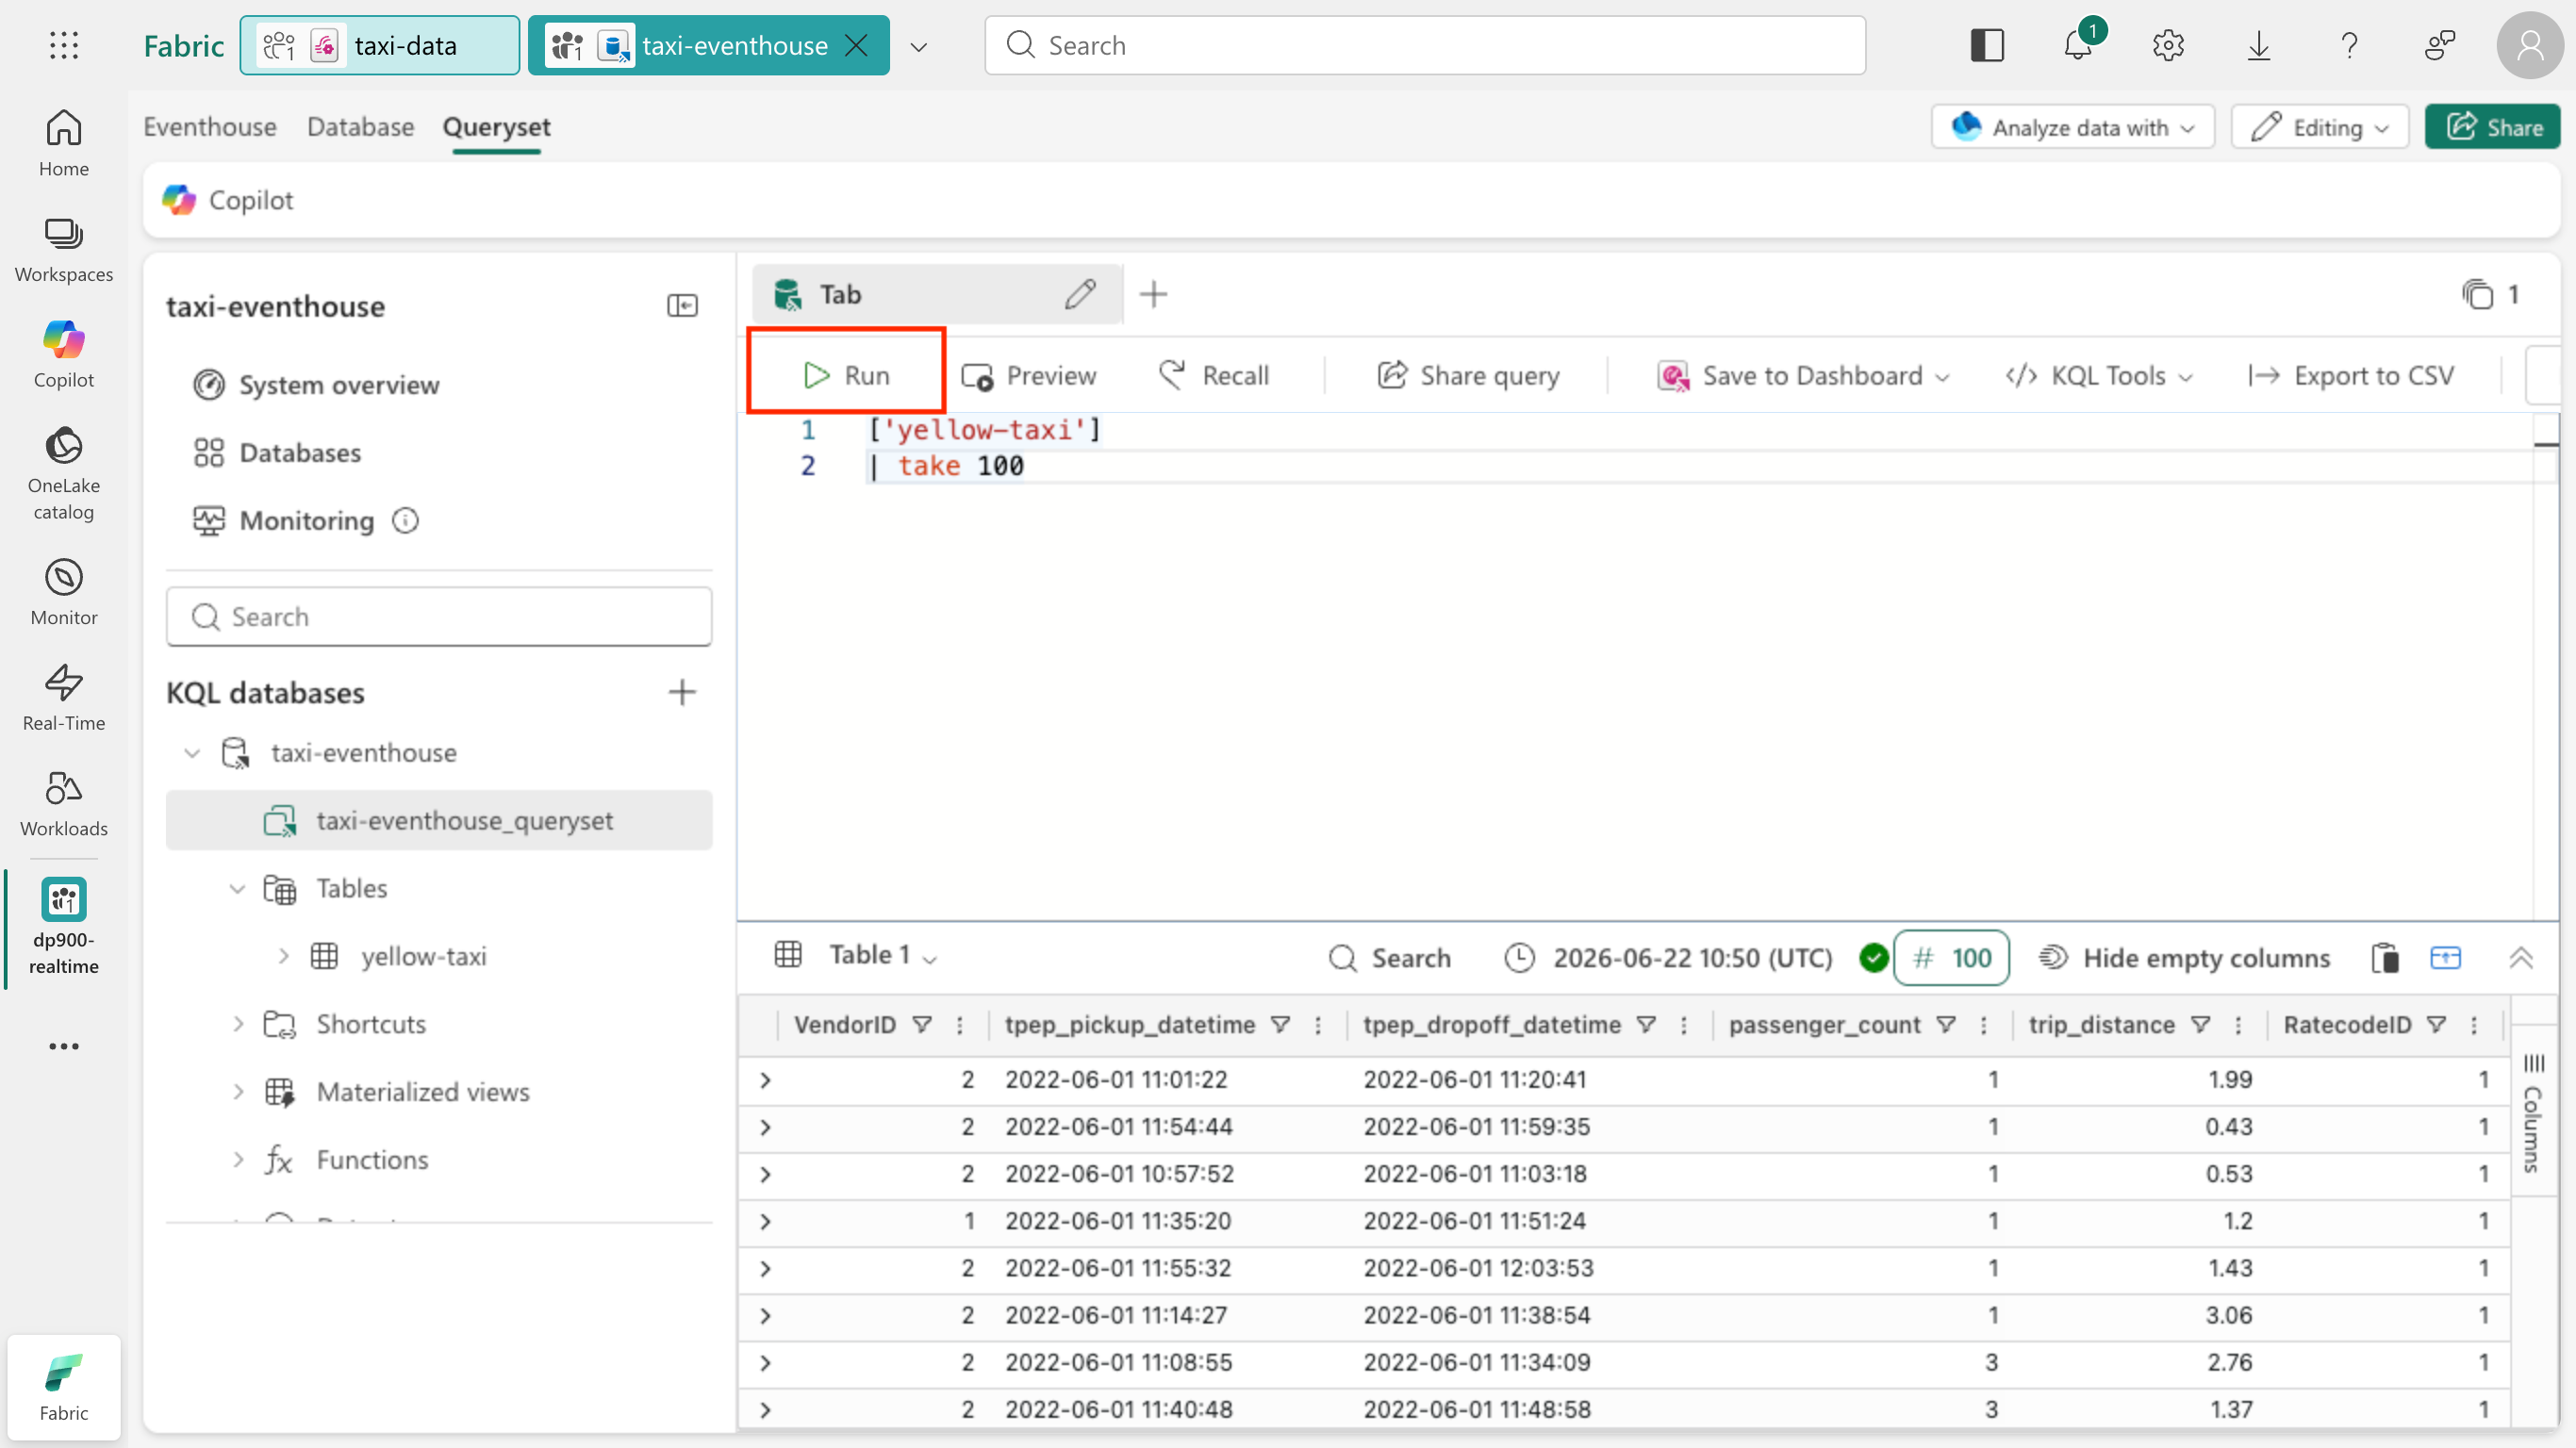Screen dimensions: 2576x1448
Task: Expand Materialized views node
Action: click(x=238, y=1092)
